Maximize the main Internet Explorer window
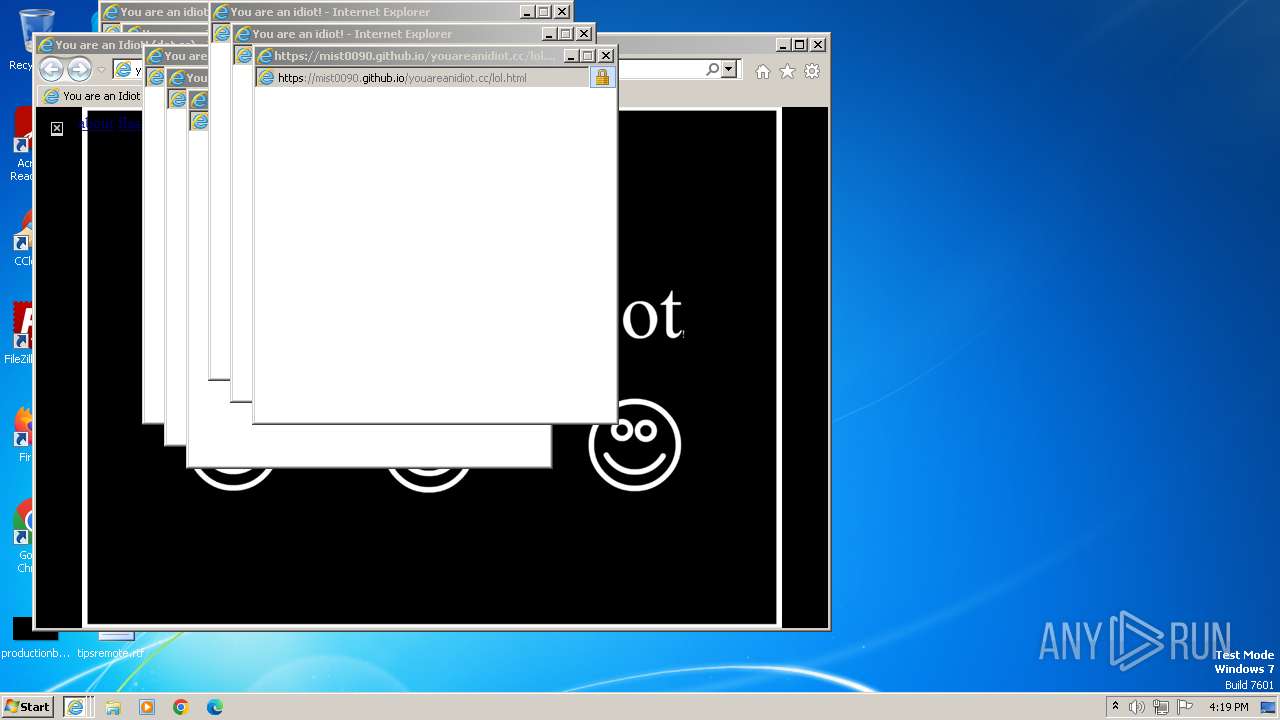This screenshot has height=720, width=1280. [800, 44]
